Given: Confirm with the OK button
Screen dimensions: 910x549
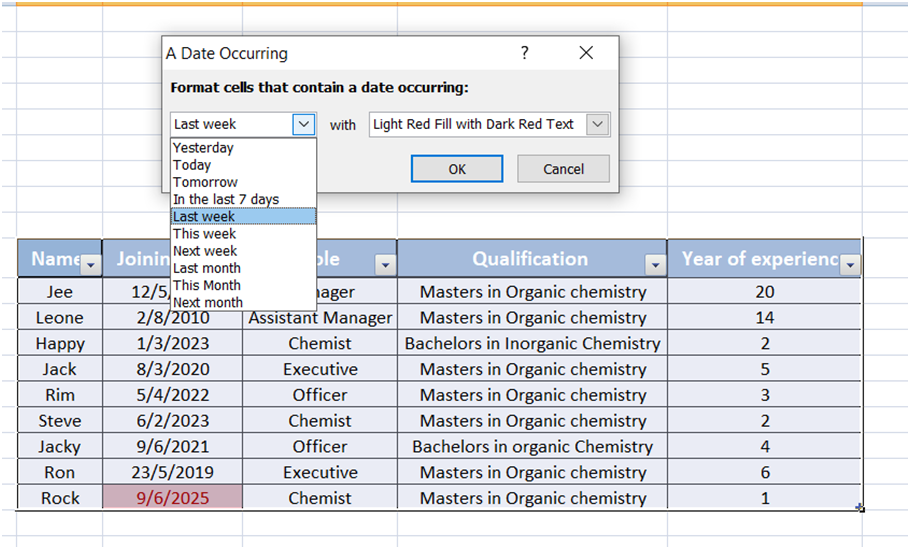Looking at the screenshot, I should pyautogui.click(x=457, y=169).
